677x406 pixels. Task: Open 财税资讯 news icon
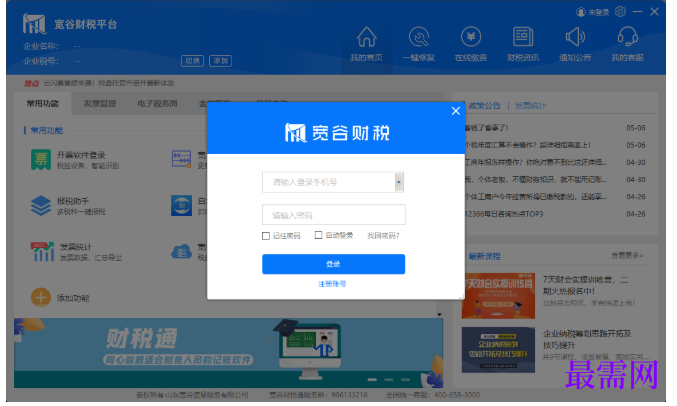click(523, 37)
